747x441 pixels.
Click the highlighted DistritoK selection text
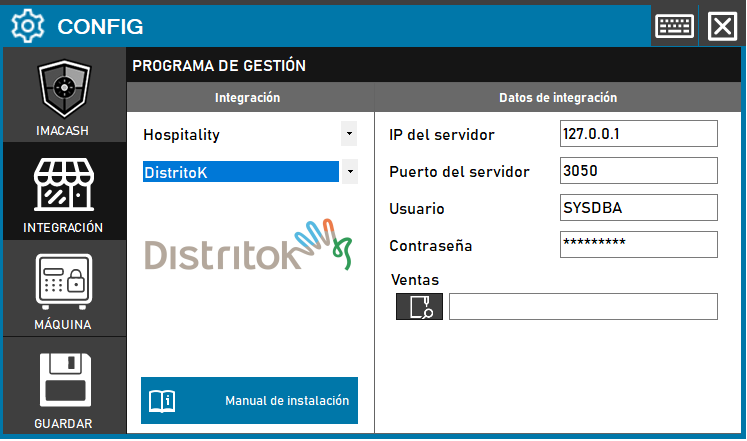point(240,172)
